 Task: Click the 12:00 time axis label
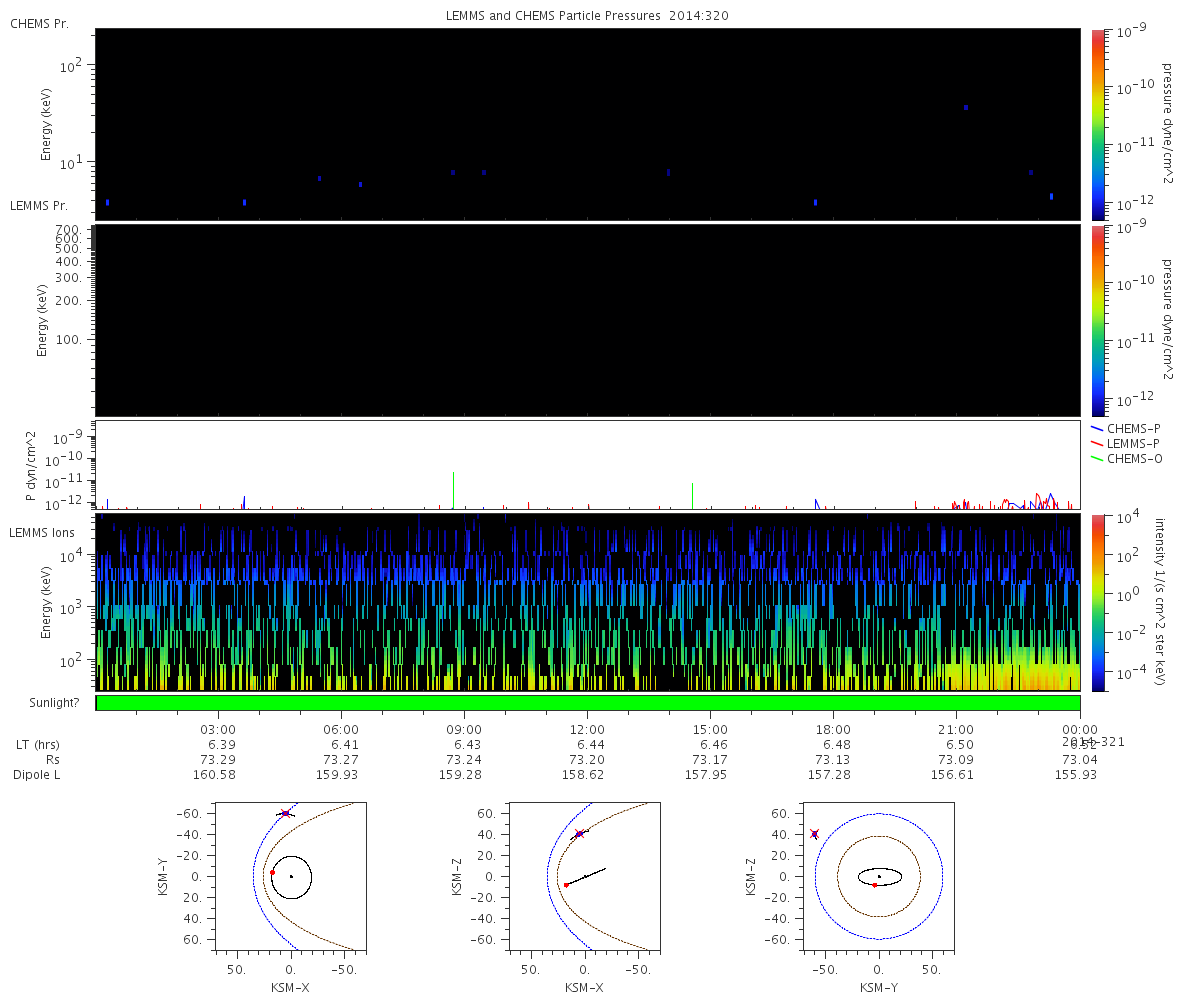tap(587, 729)
